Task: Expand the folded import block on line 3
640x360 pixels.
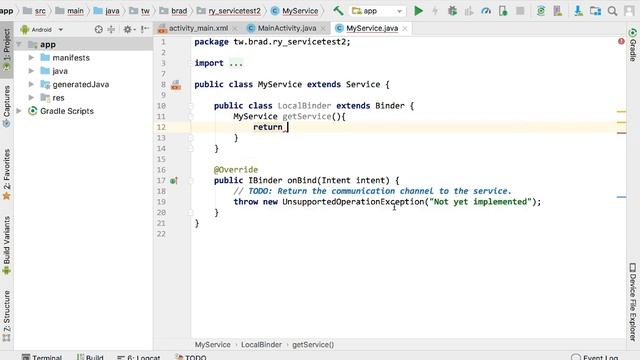Action: [x=236, y=63]
